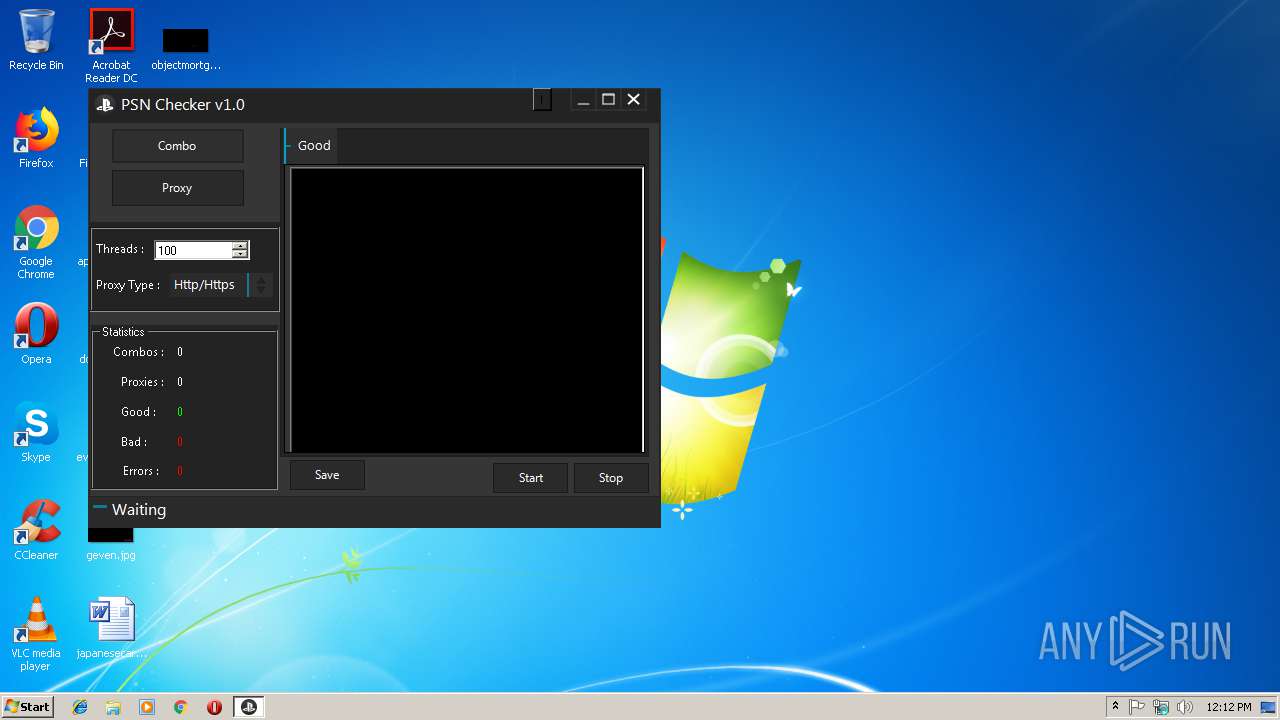Maximize the PSN Checker window
The height and width of the screenshot is (720, 1280).
click(608, 100)
